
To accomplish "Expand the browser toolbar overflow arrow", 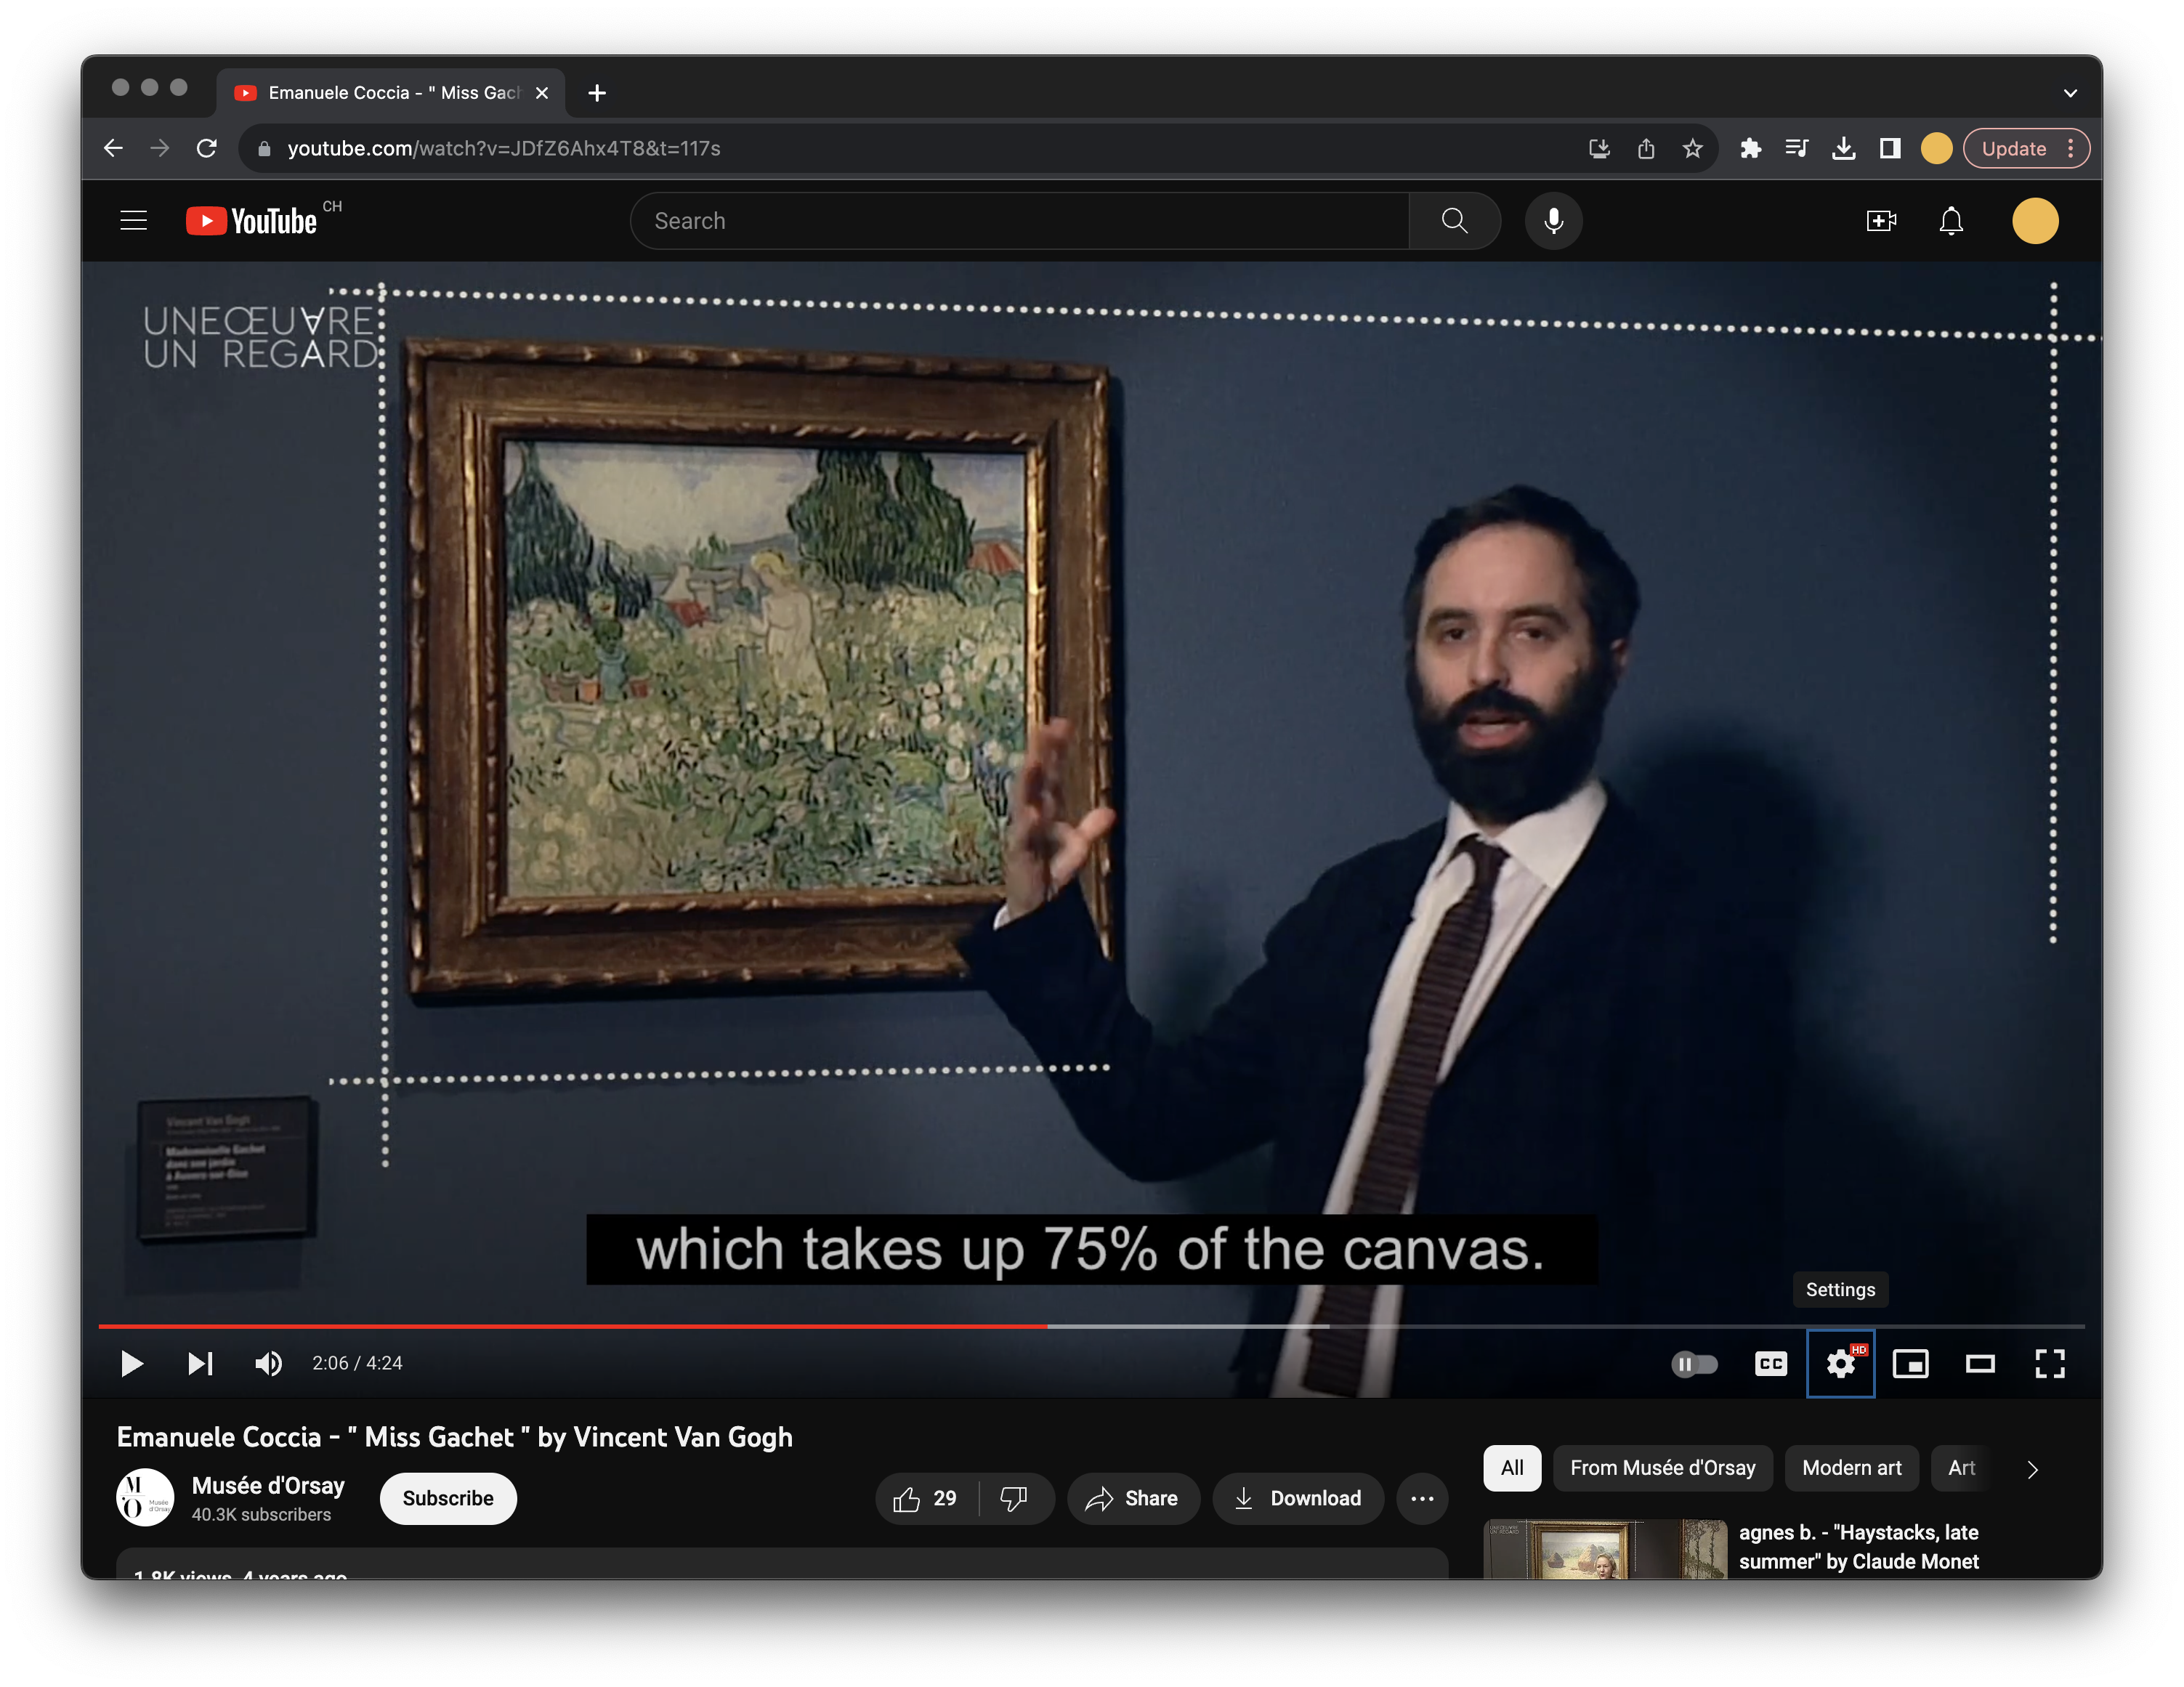I will tap(2069, 92).
